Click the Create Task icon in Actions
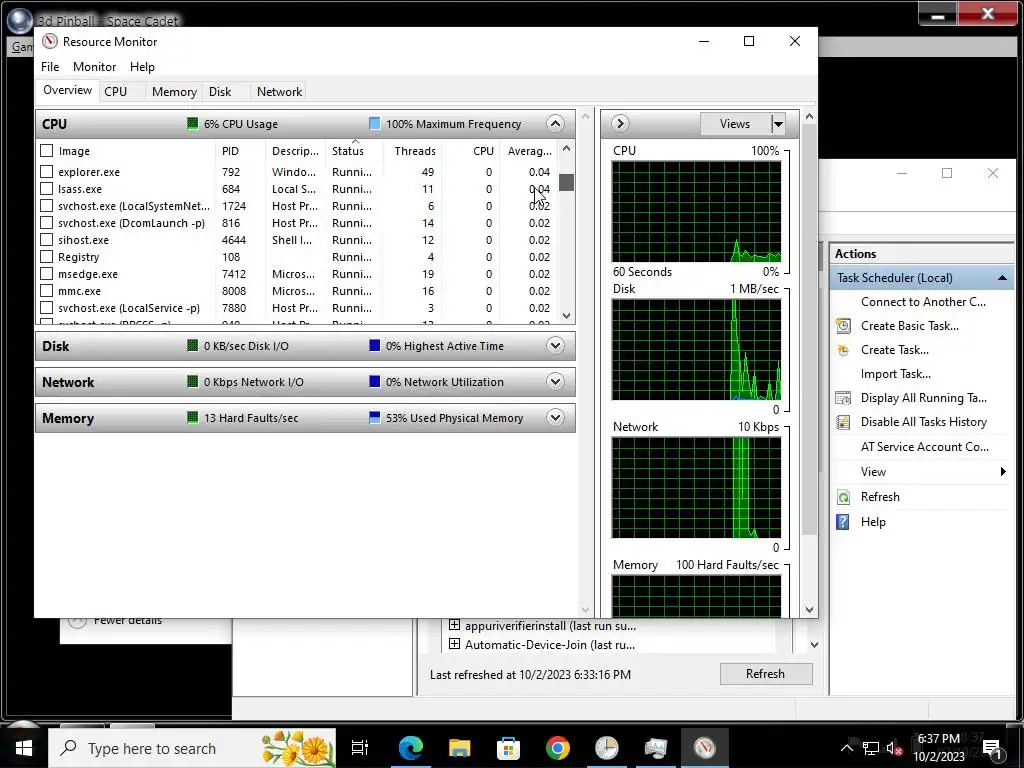1024x768 pixels. pos(843,350)
